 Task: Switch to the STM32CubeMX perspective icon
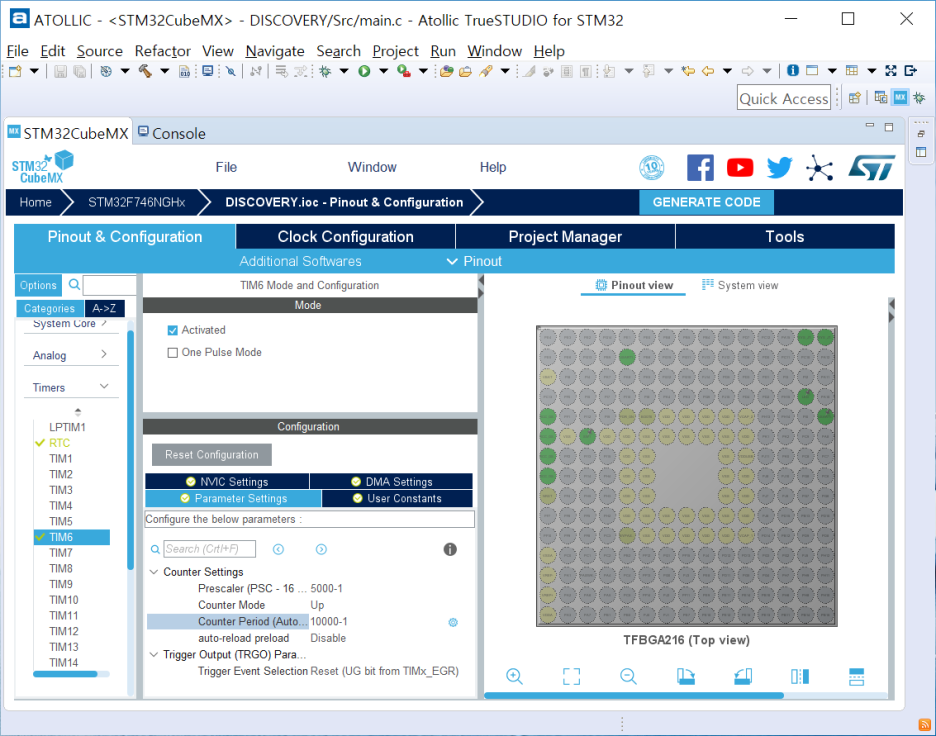[x=900, y=97]
